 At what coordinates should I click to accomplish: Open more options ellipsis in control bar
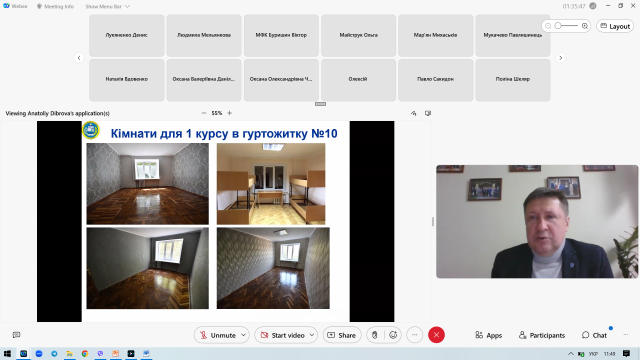coord(414,335)
